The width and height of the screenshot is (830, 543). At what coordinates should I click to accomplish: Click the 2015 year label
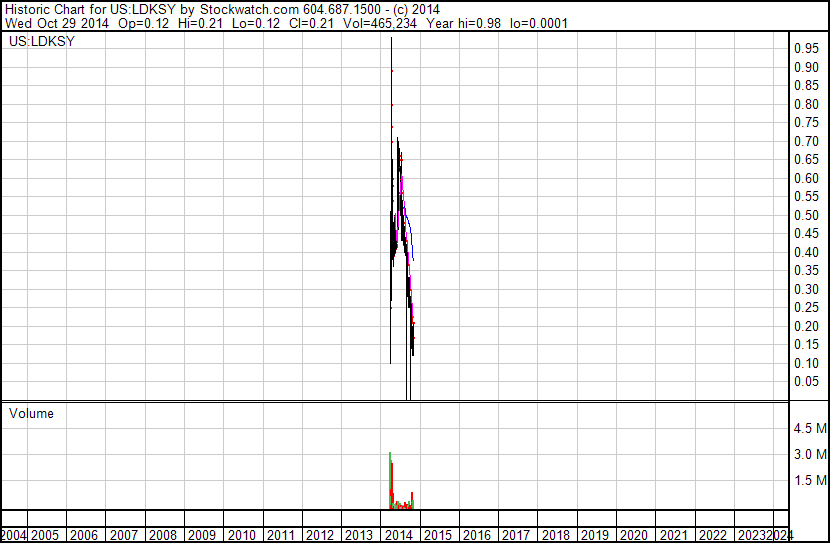tap(438, 535)
